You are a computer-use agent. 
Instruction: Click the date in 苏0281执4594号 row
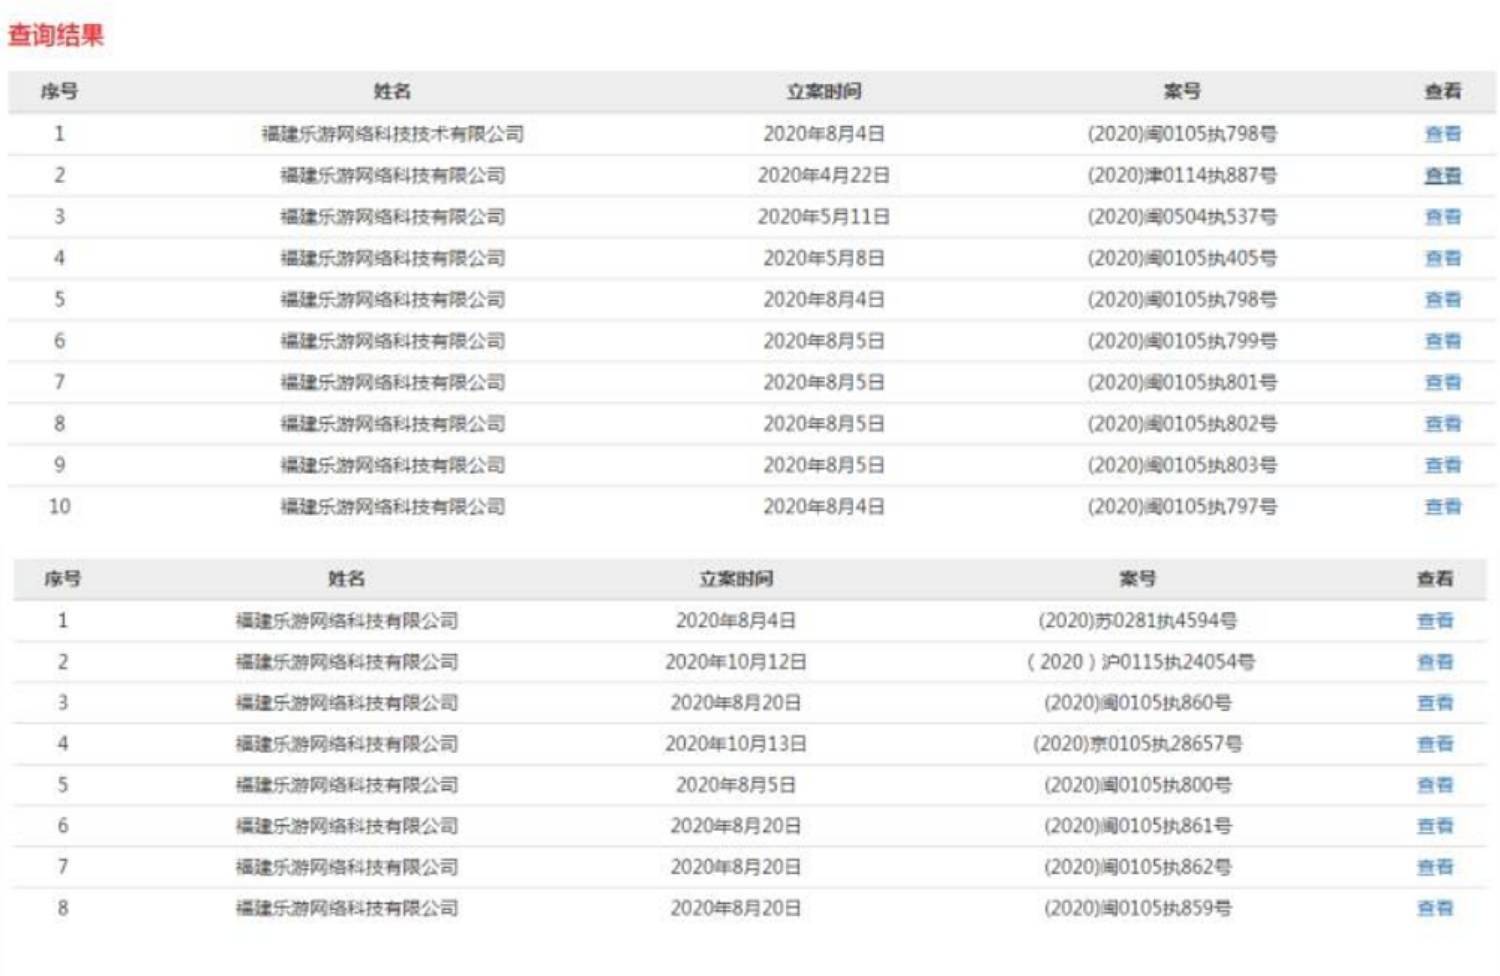click(x=736, y=621)
